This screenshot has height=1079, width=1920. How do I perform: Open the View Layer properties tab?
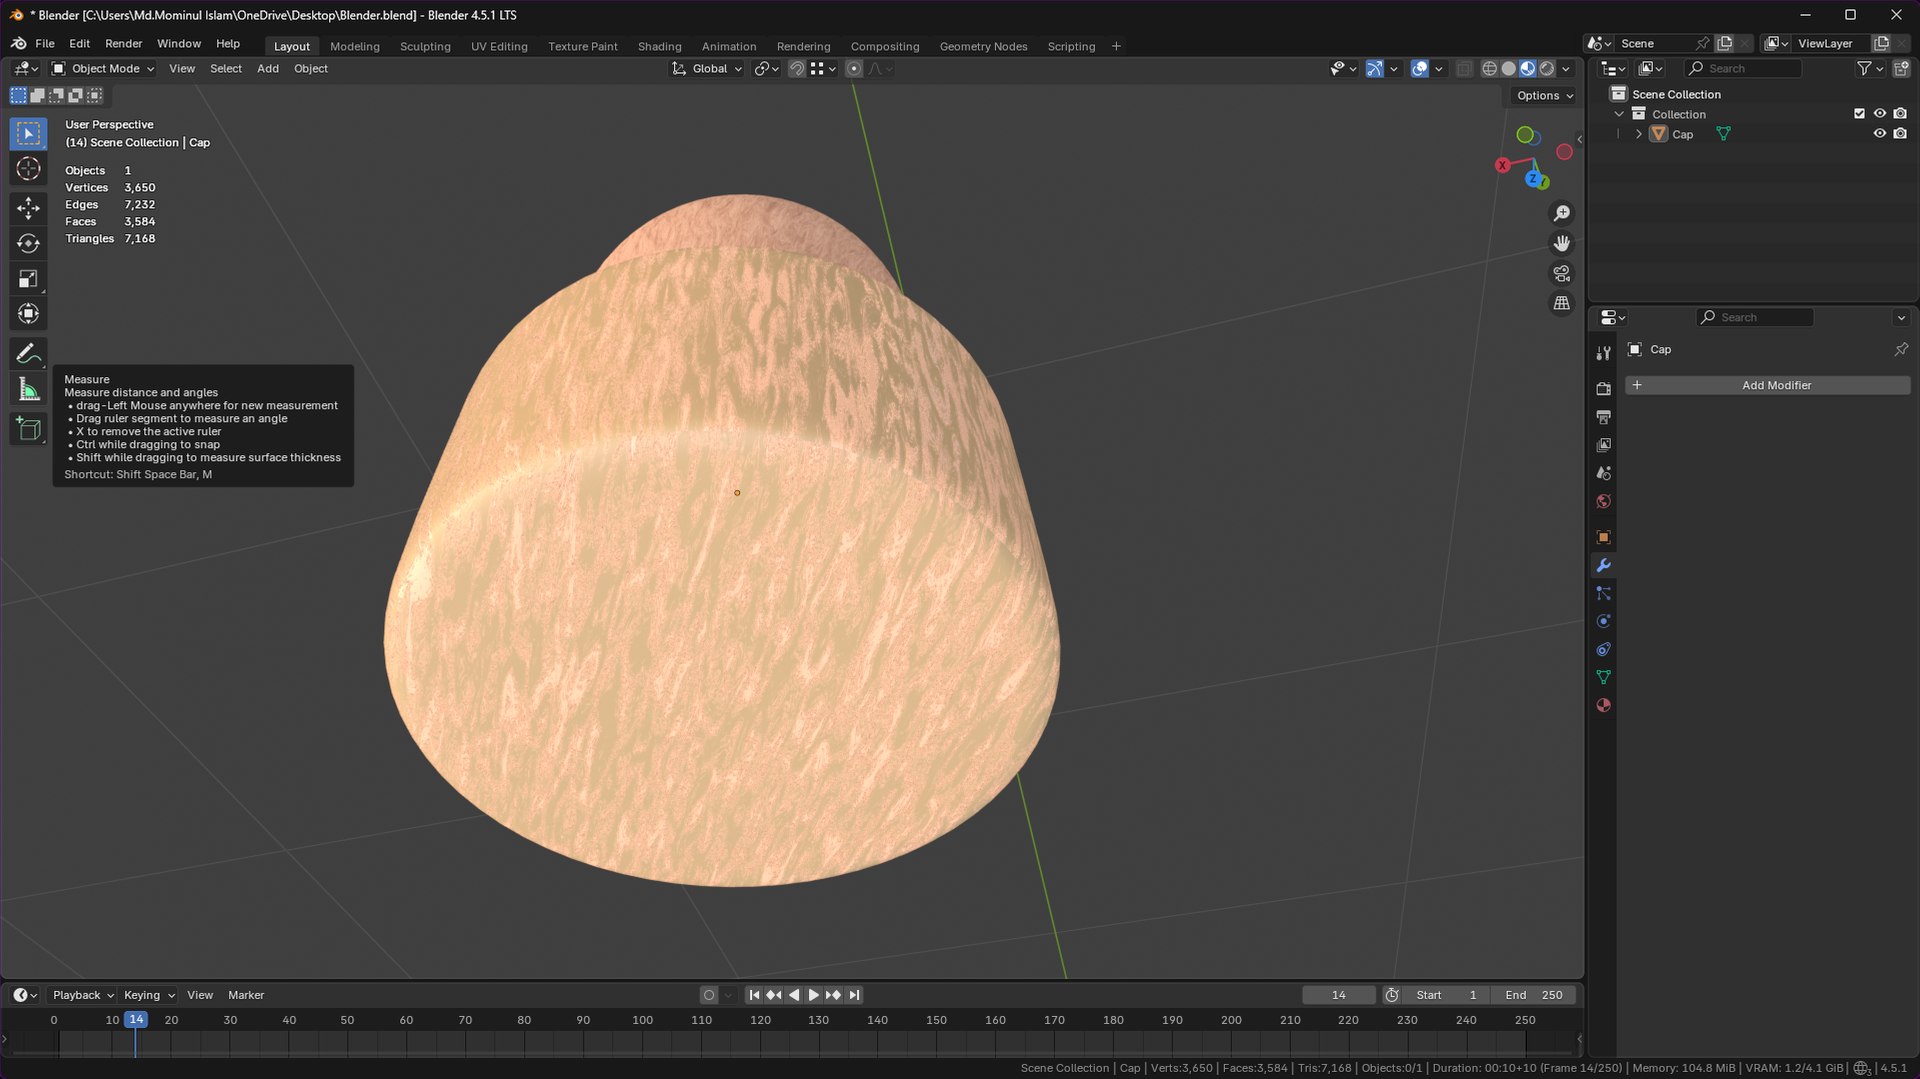point(1603,444)
